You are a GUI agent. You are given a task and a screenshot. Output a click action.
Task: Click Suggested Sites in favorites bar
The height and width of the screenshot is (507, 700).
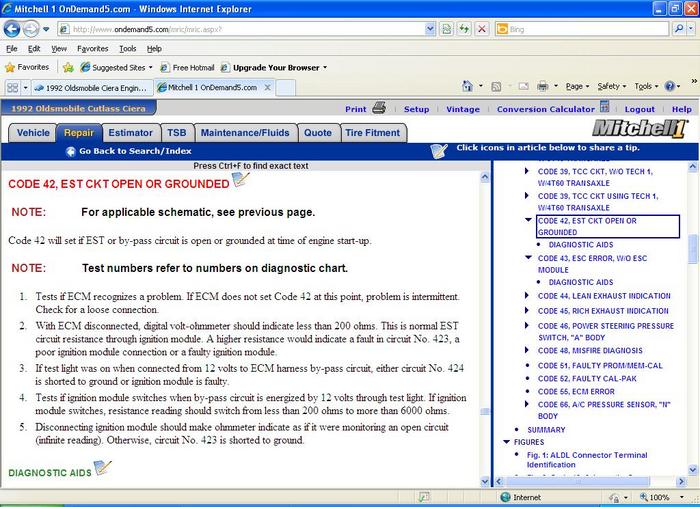(117, 67)
